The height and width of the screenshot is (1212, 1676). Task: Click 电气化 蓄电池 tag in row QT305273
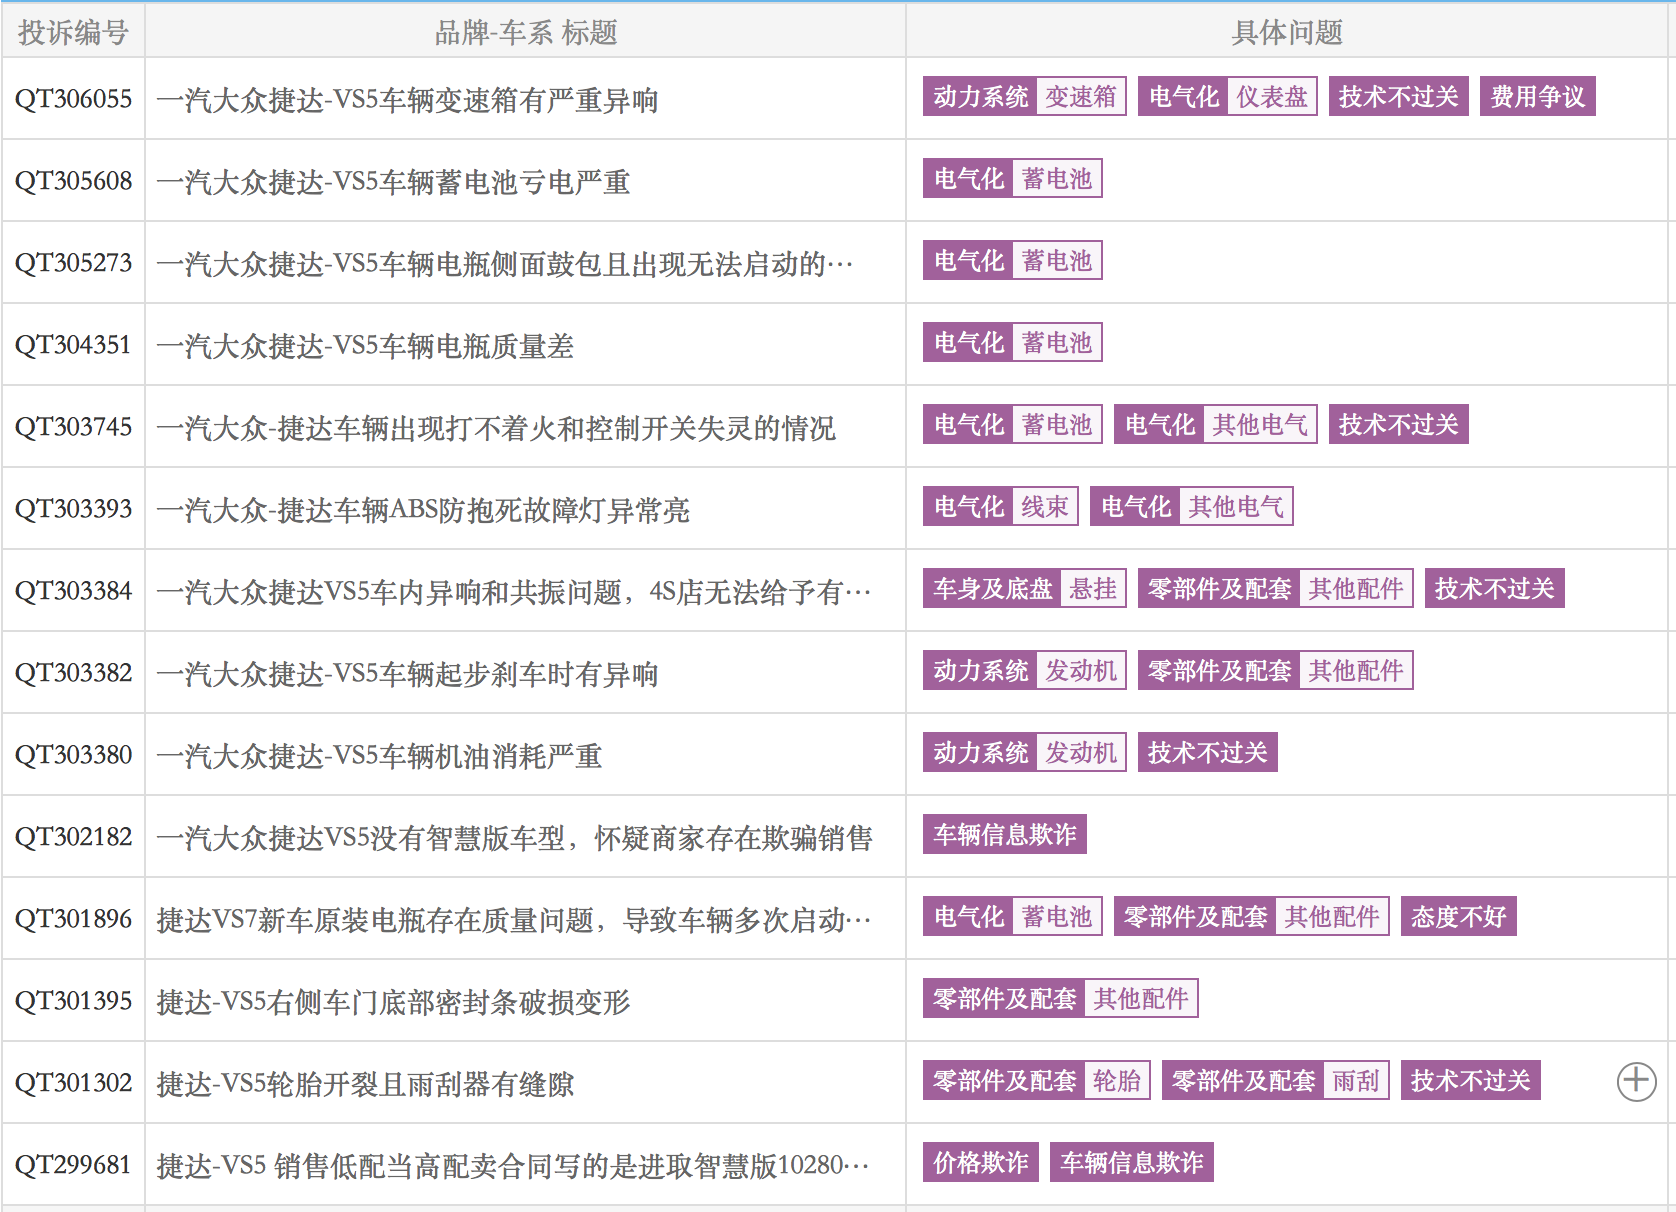tap(1013, 261)
